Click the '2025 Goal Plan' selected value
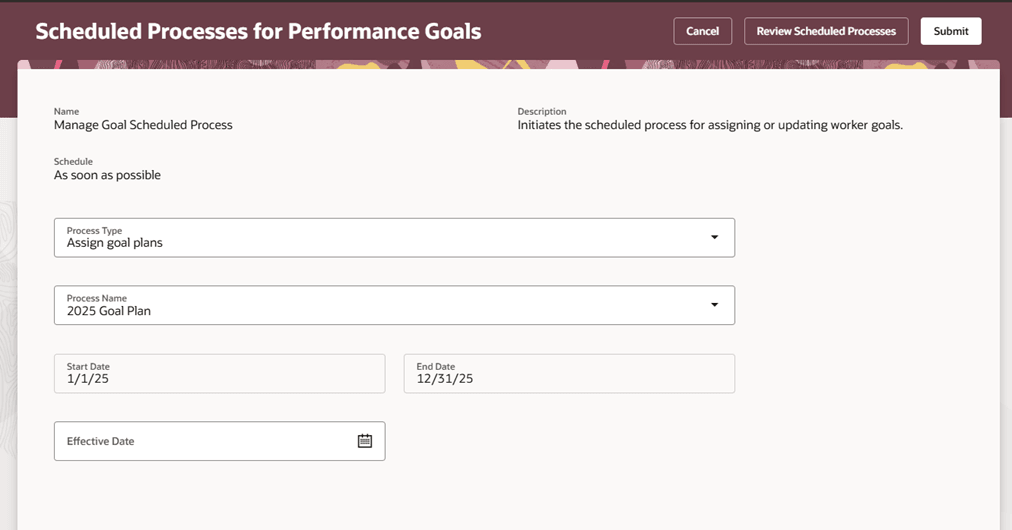 click(x=109, y=311)
